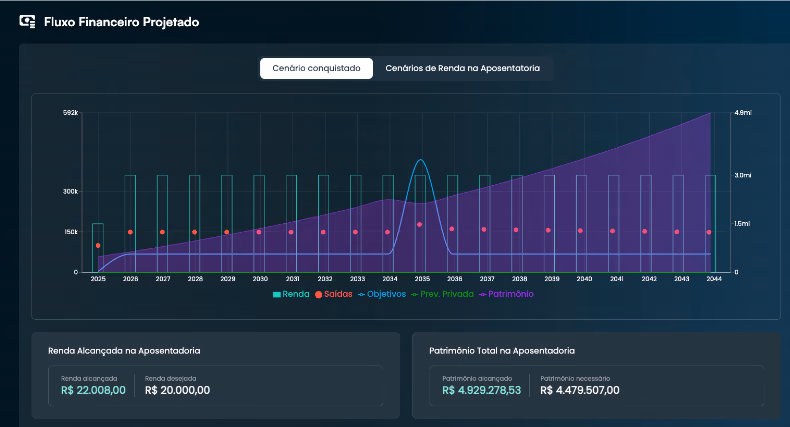Toggle the Prev. Privada legend entry
This screenshot has height=427, width=790.
442,294
